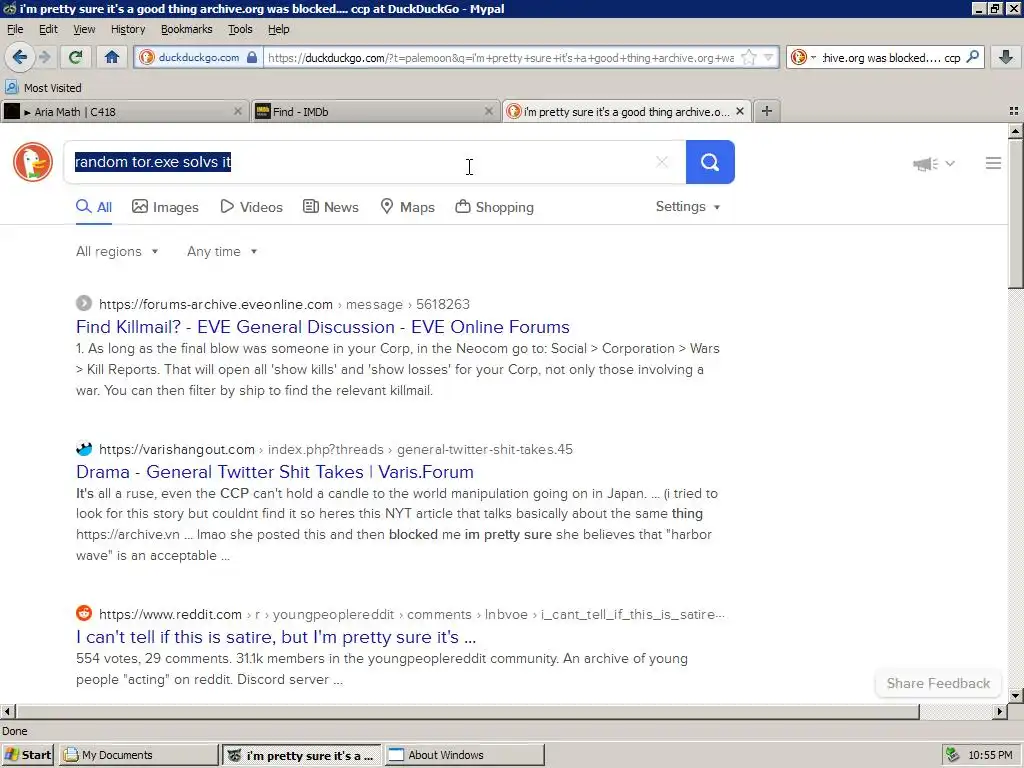Click the vertical scrollbar down arrow
The width and height of the screenshot is (1024, 768).
[1016, 696]
